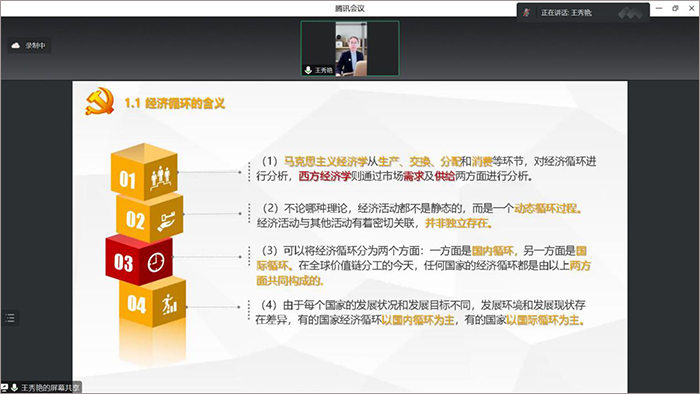The image size is (700, 394).
Task: Click the 正在讲话: 王秀艳 speaker label
Action: 567,13
